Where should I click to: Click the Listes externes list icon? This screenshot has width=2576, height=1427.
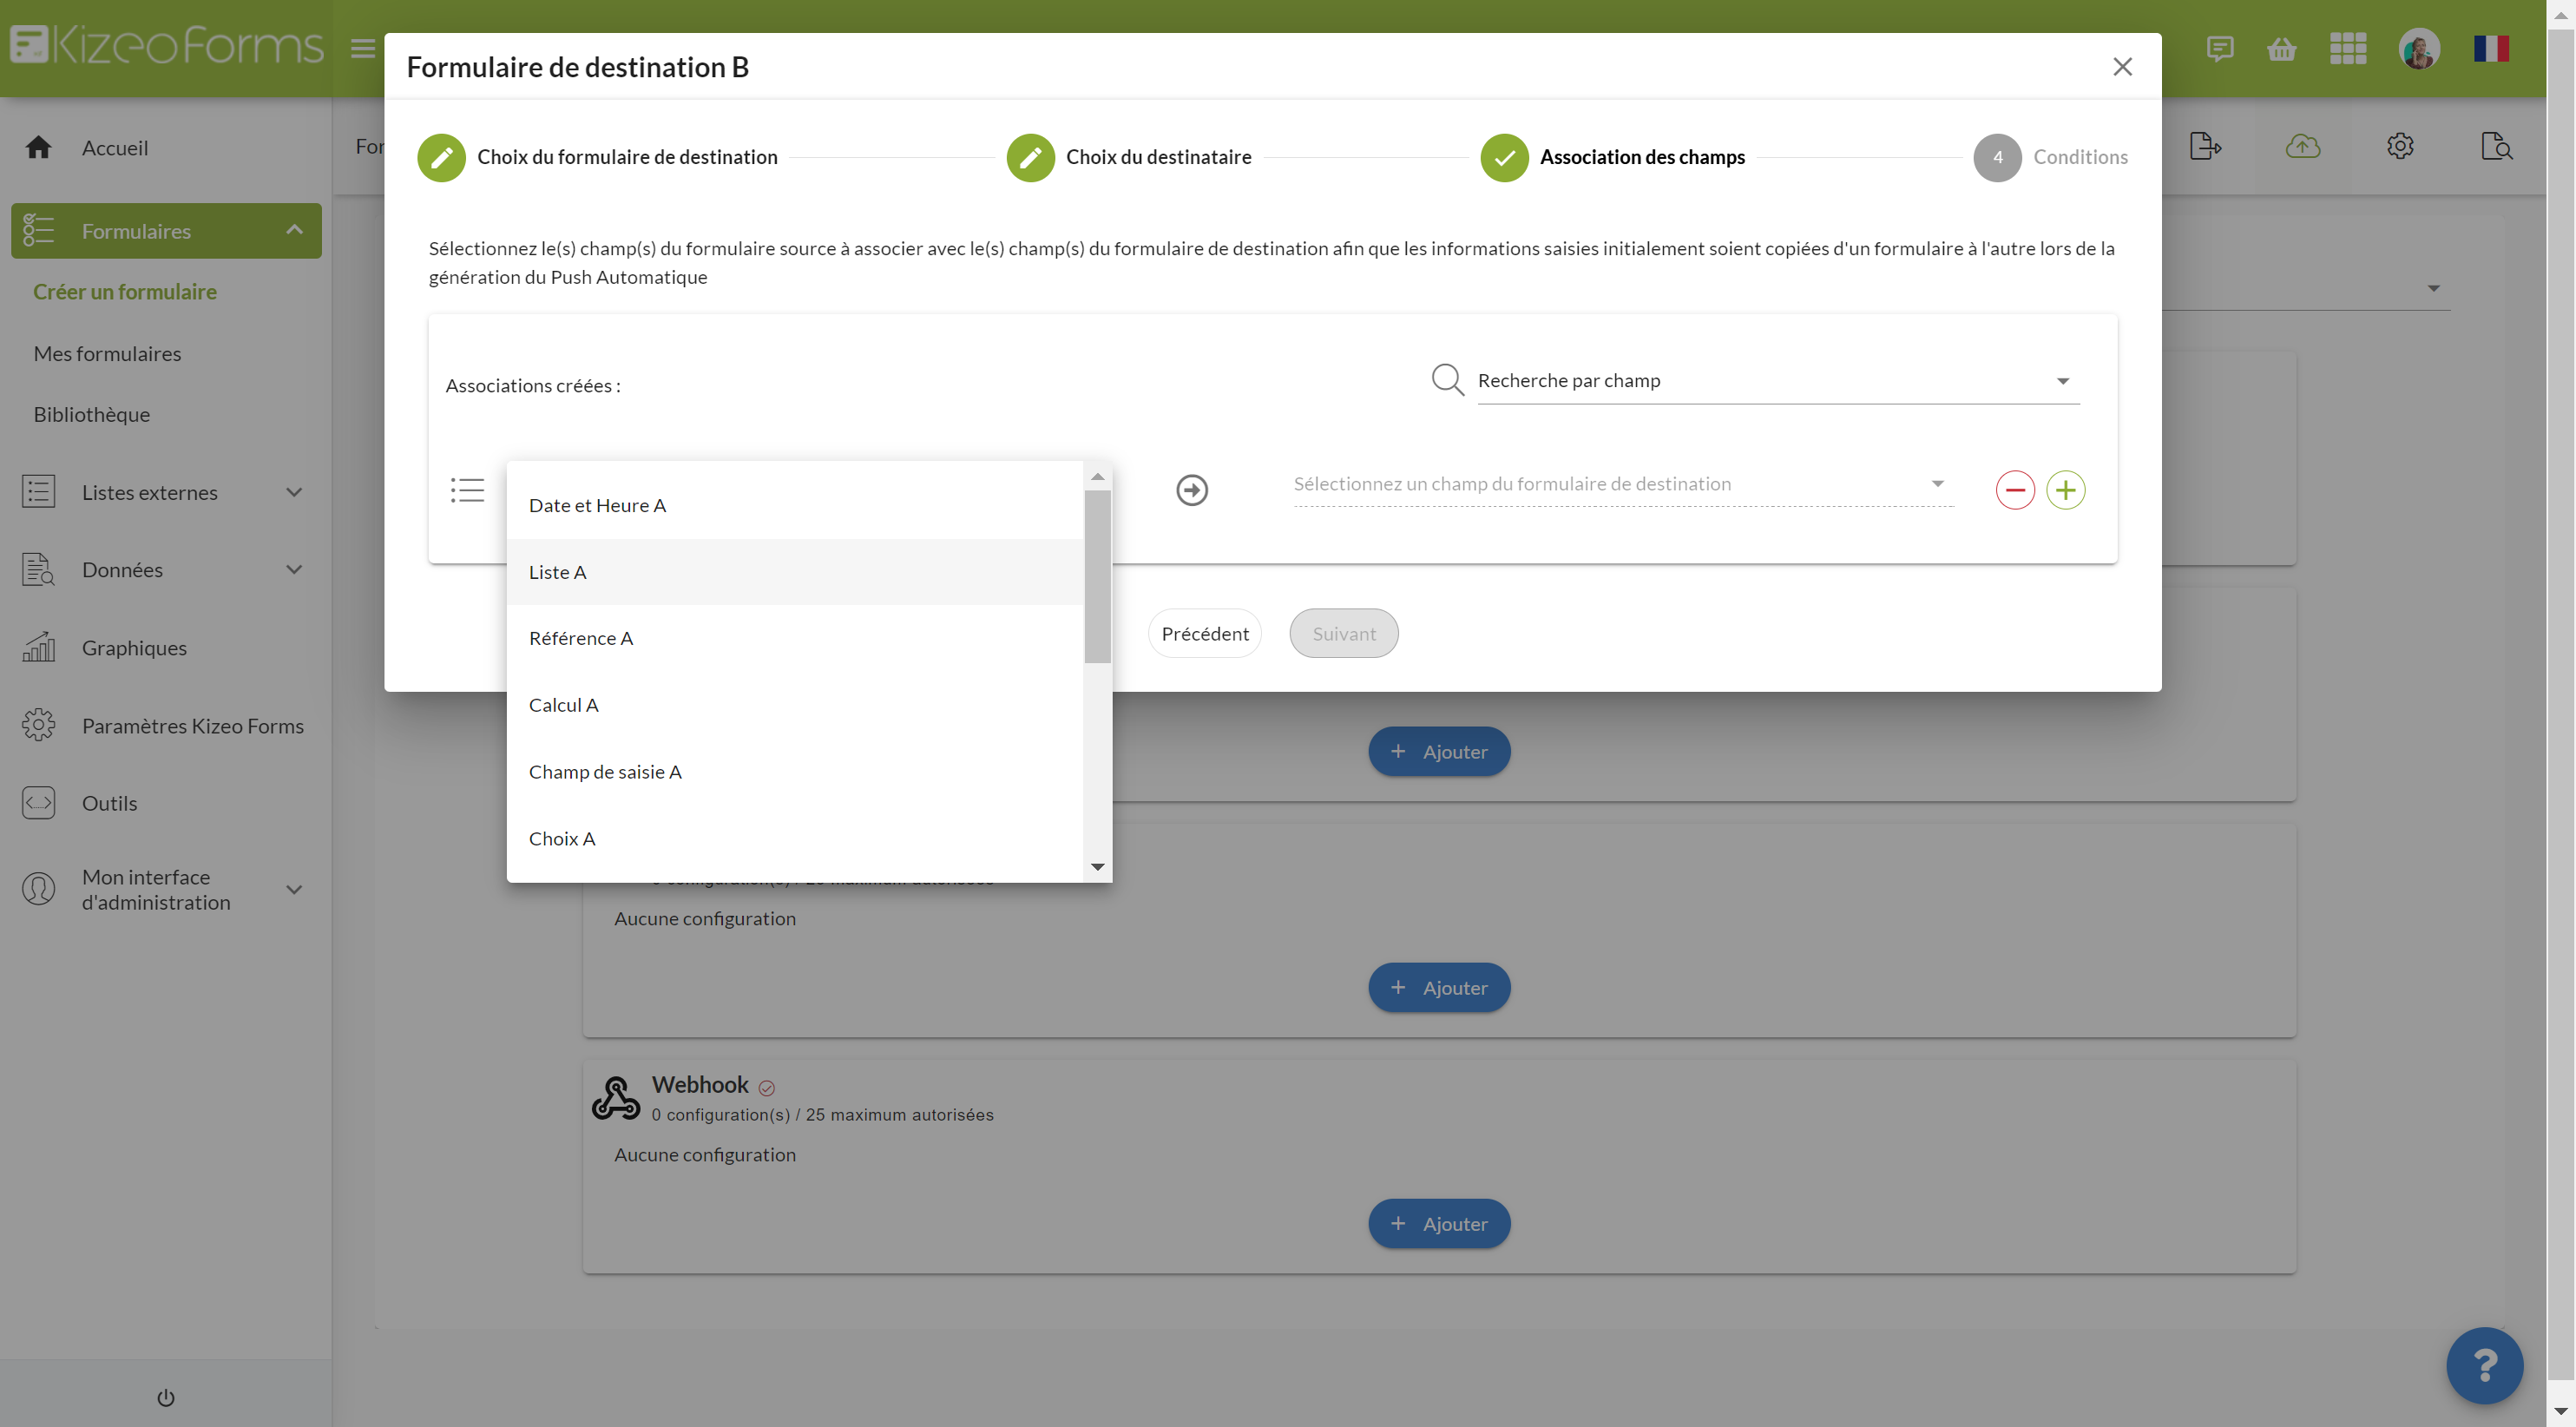[39, 492]
